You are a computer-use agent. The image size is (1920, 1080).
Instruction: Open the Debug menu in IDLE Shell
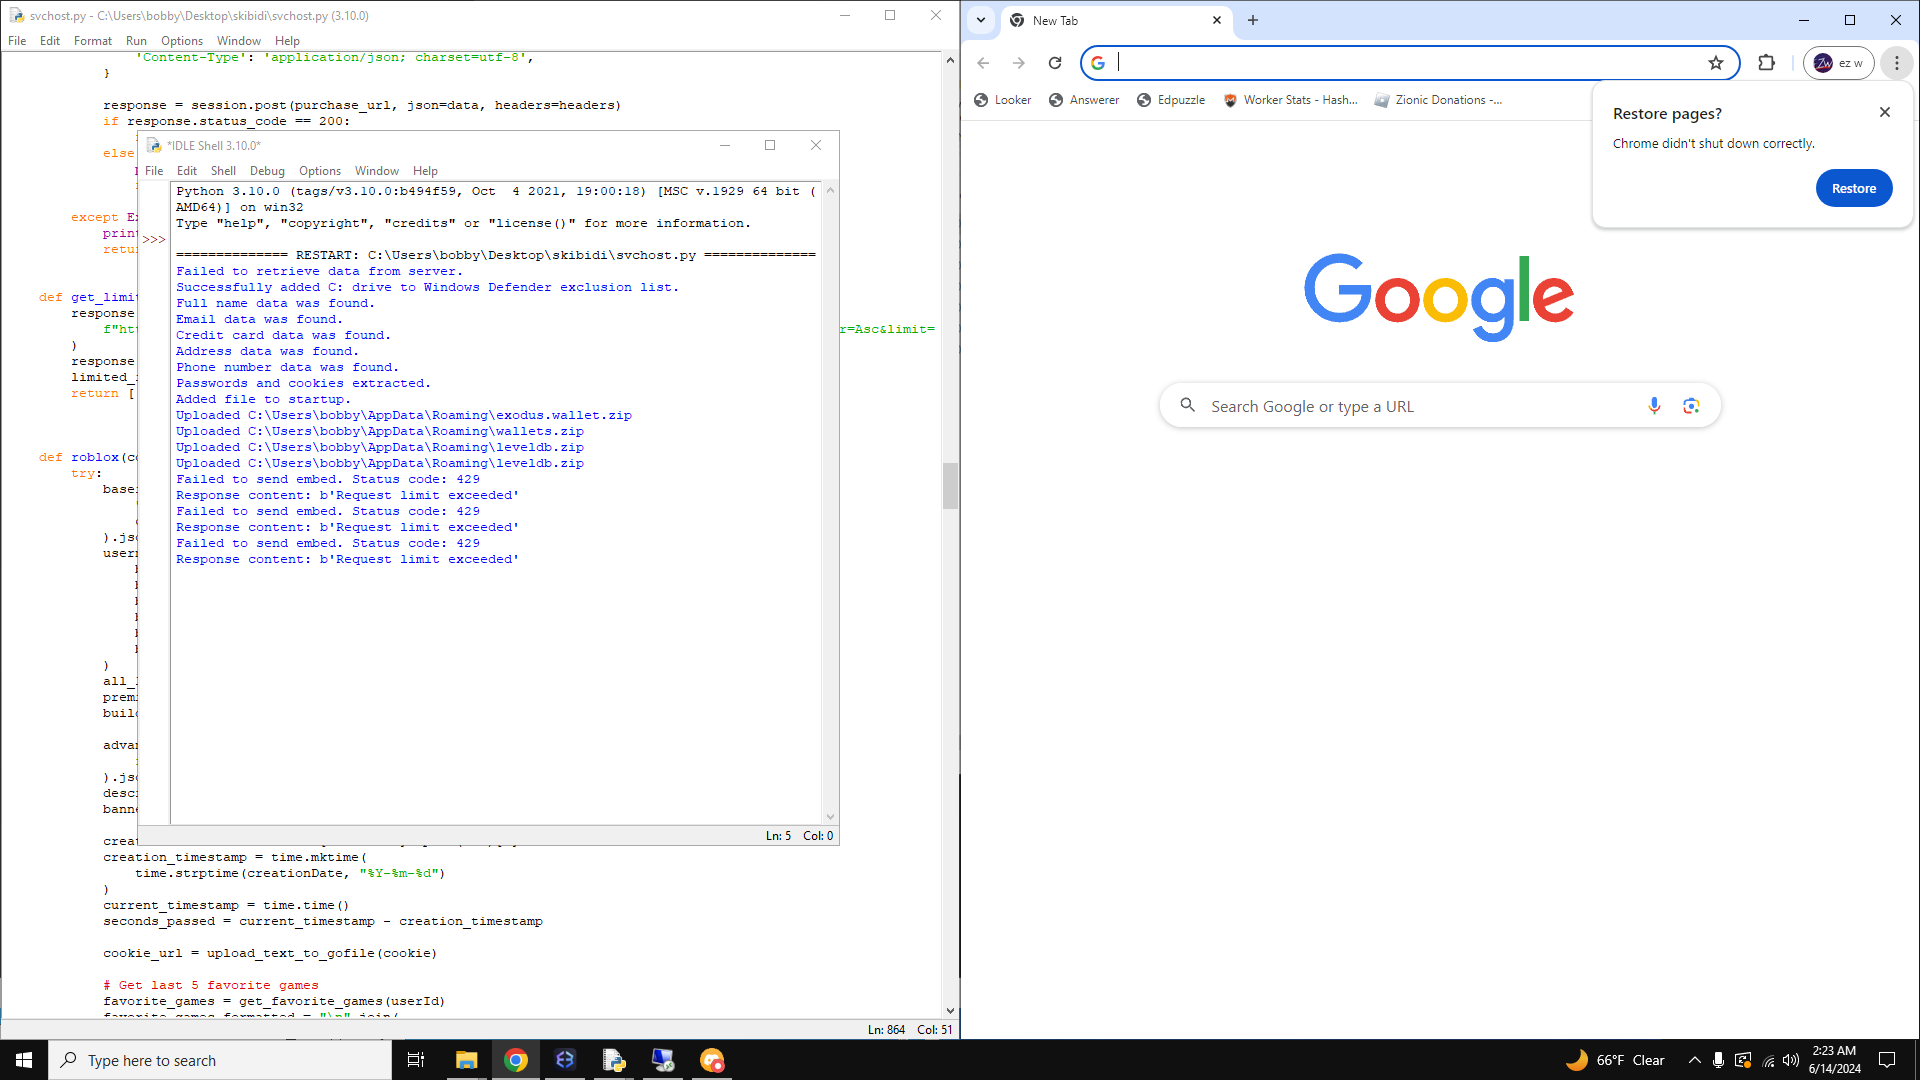coord(267,171)
